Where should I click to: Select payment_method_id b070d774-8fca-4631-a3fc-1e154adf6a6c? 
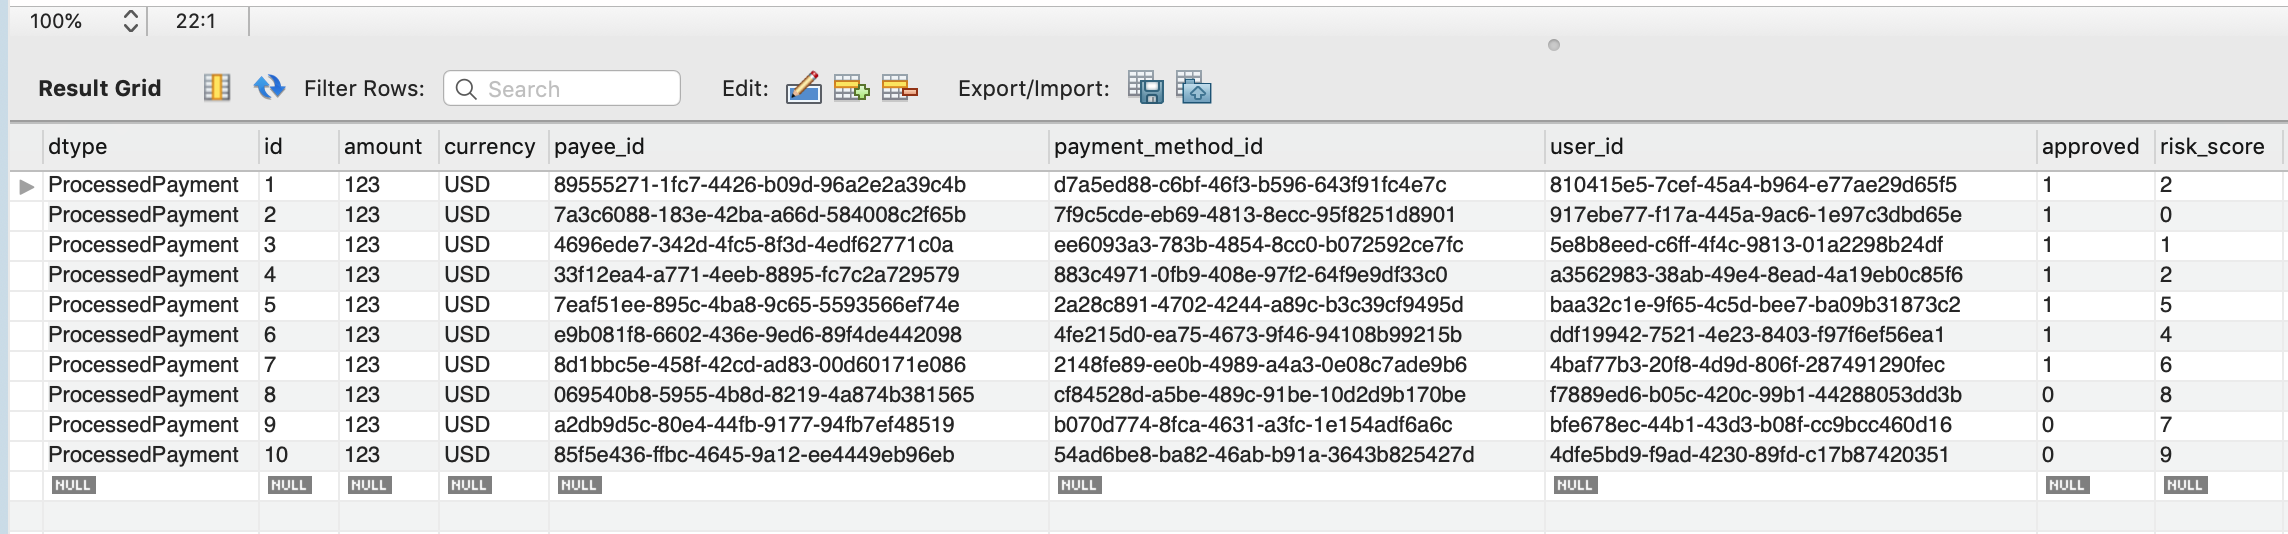point(1253,425)
